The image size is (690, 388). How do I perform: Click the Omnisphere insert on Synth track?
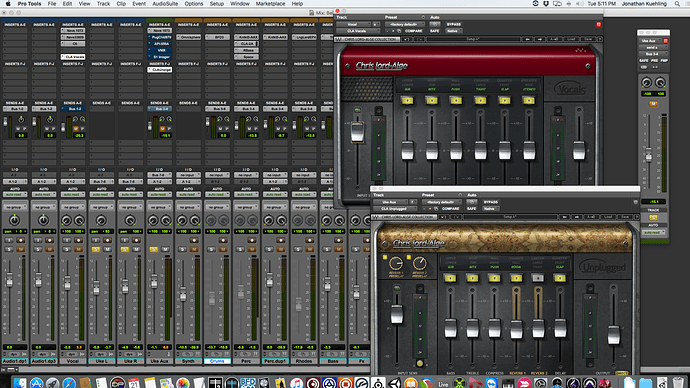189,37
